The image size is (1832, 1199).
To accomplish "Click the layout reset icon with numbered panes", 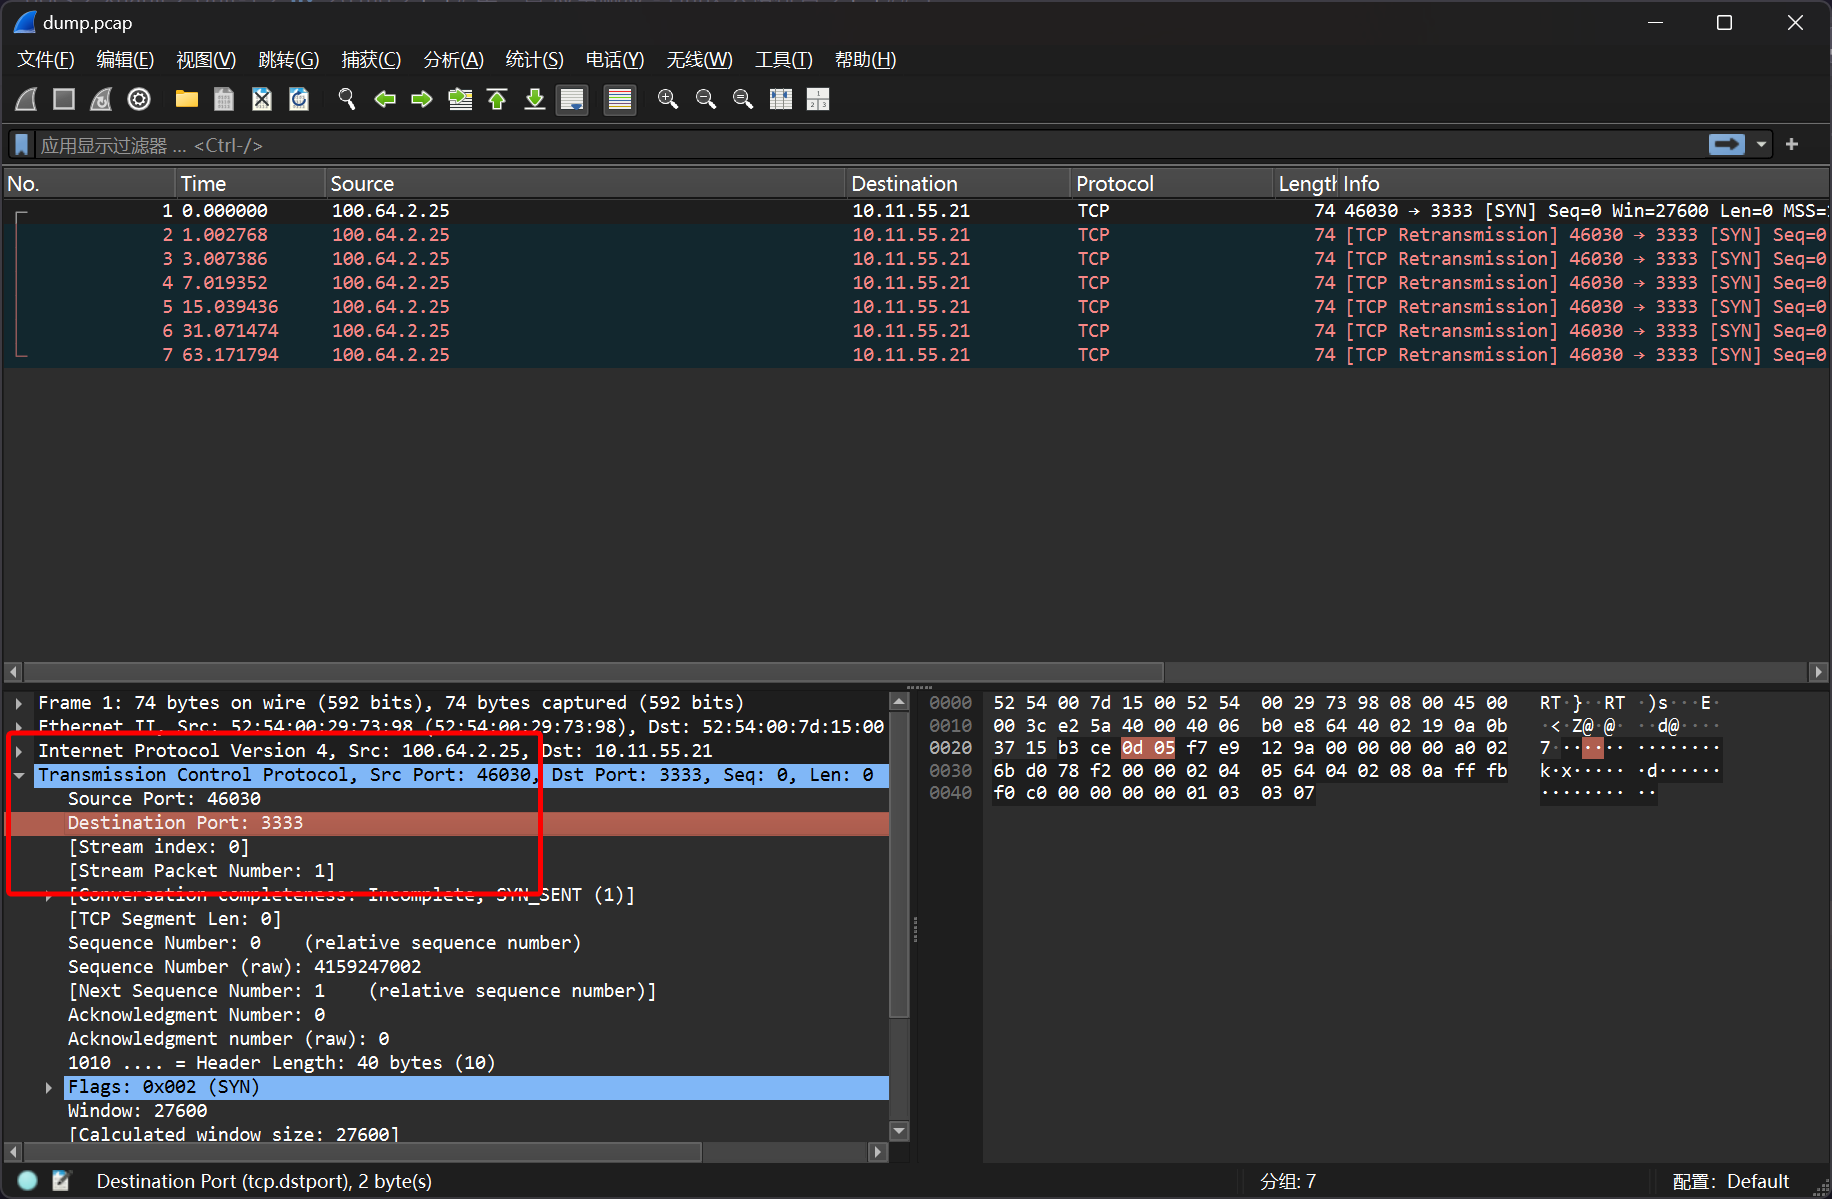I will pos(818,99).
